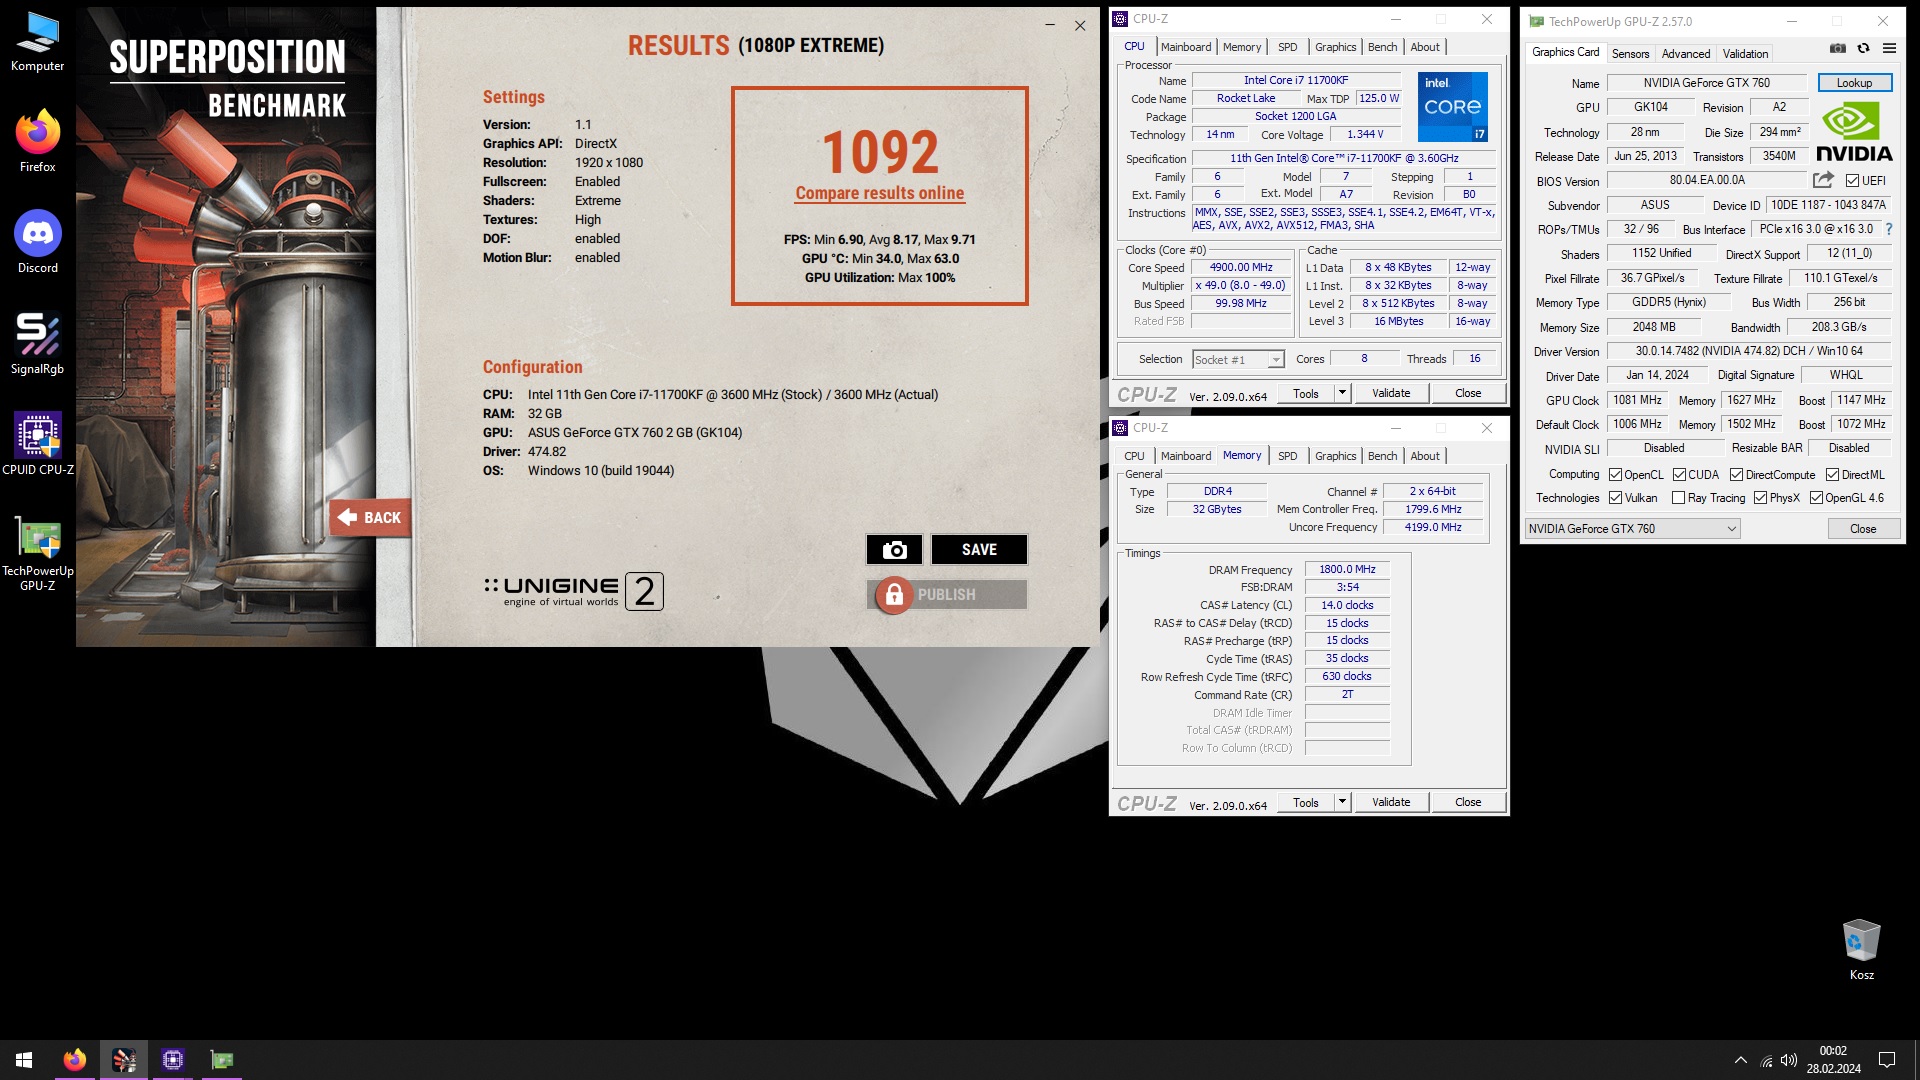Toggle the Vulkan checkbox
1920x1080 pixels.
point(1615,498)
